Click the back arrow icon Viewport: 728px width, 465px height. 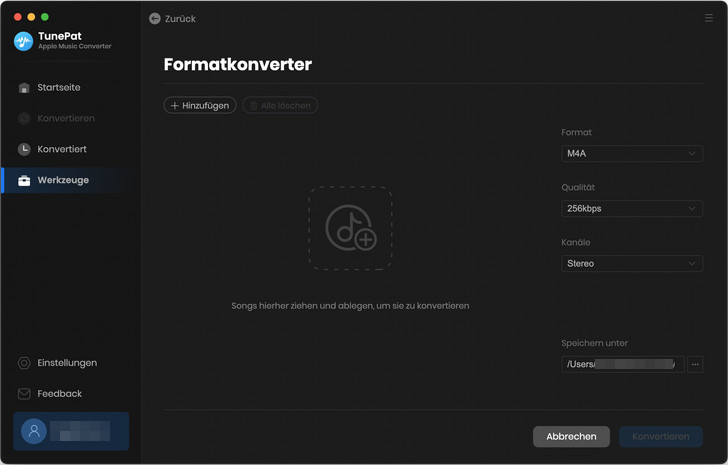coord(155,18)
